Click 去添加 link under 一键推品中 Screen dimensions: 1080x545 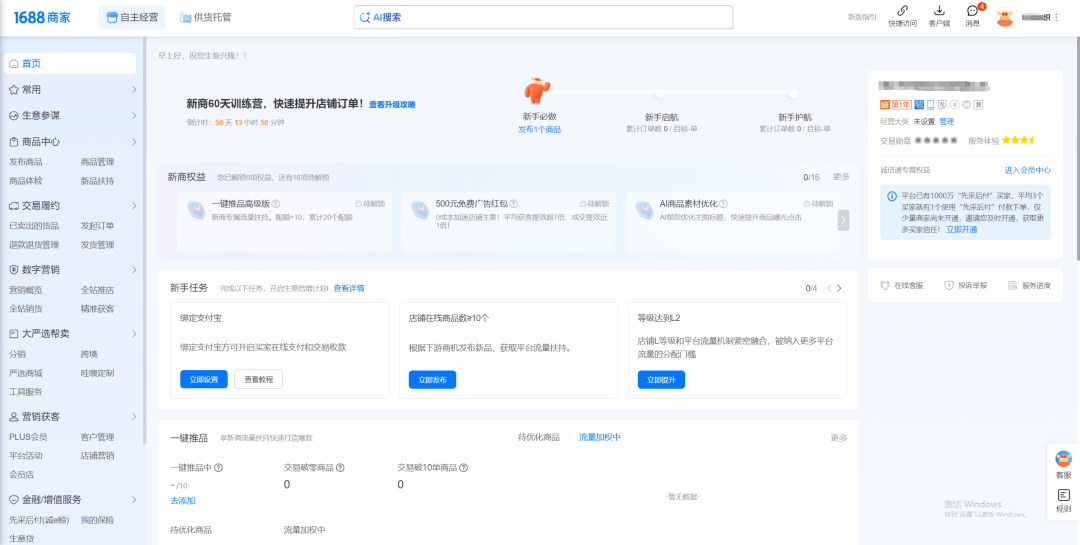(183, 501)
